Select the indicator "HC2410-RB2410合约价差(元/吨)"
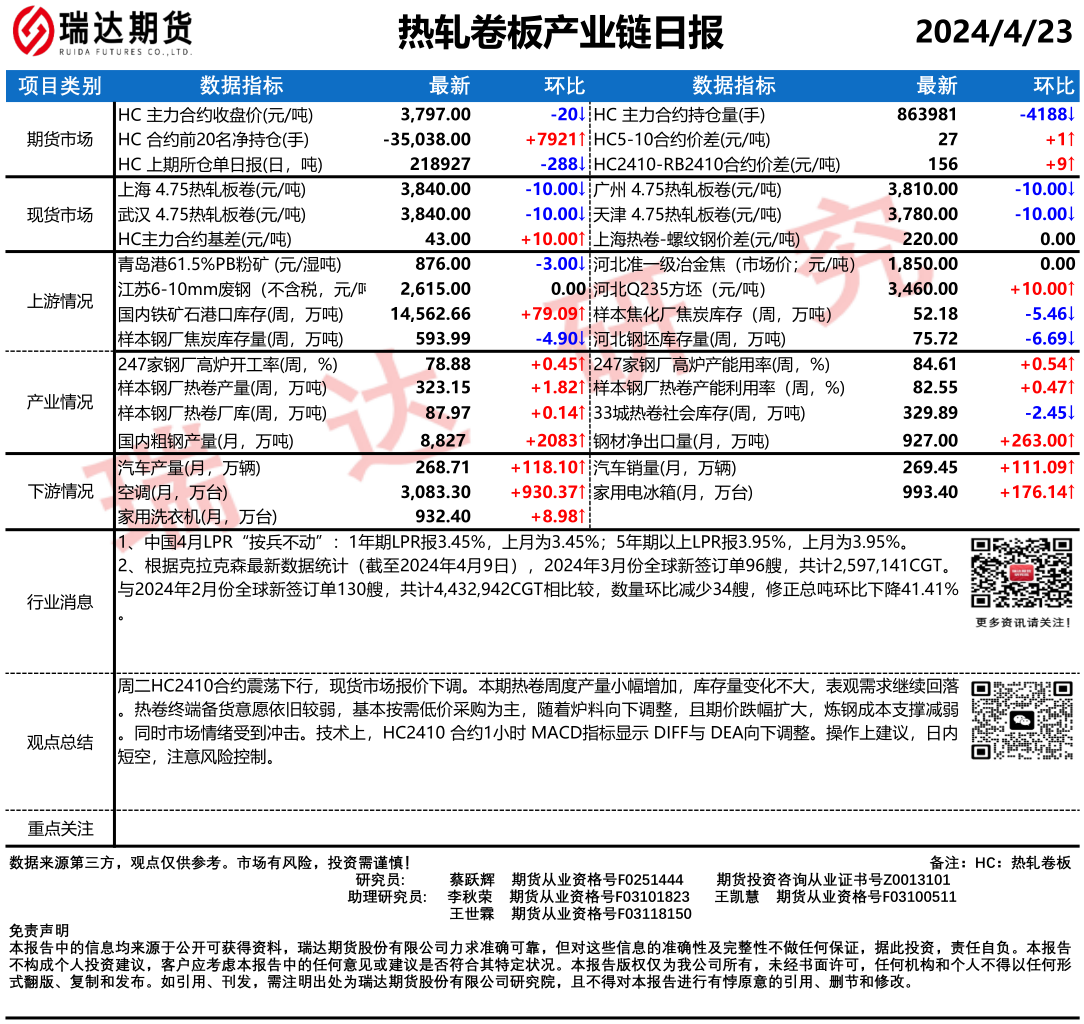Image resolution: width=1084 pixels, height=1024 pixels. point(717,165)
